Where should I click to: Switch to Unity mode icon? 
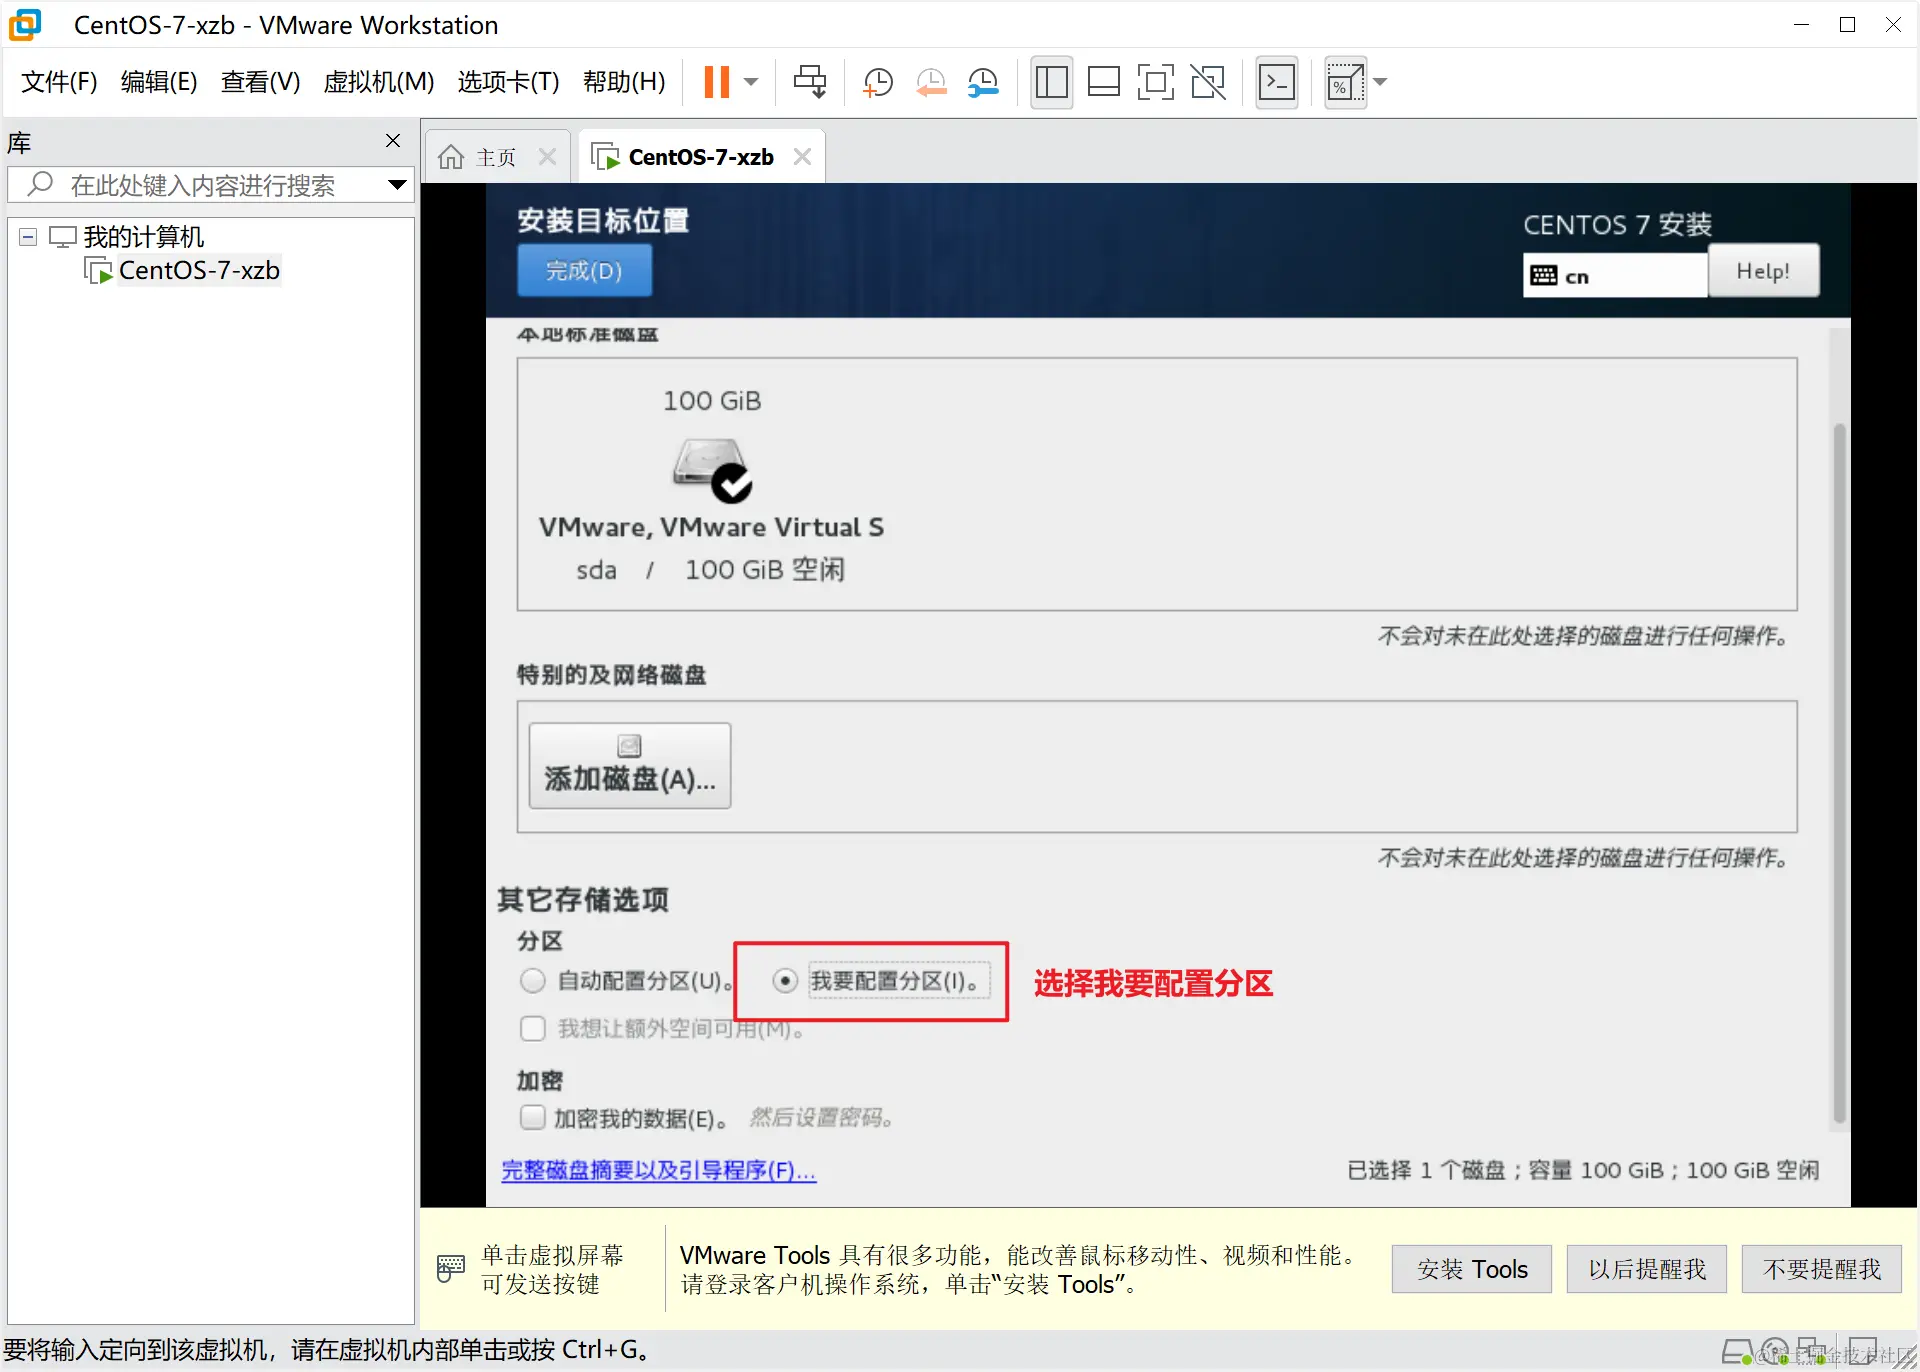(1208, 82)
